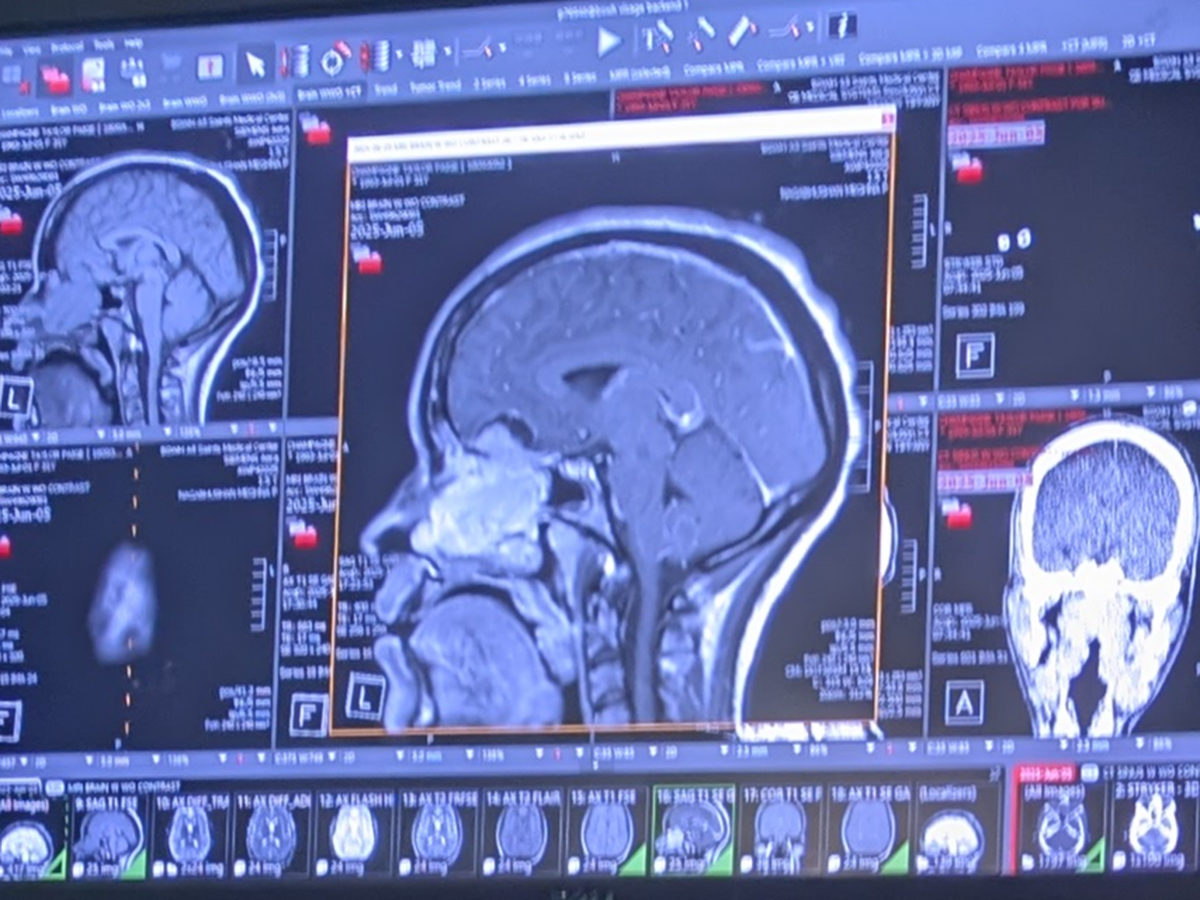Viewport: 1200px width, 900px height.
Task: Click the stacked cylinders icon beside pointer tool
Action: pos(298,61)
